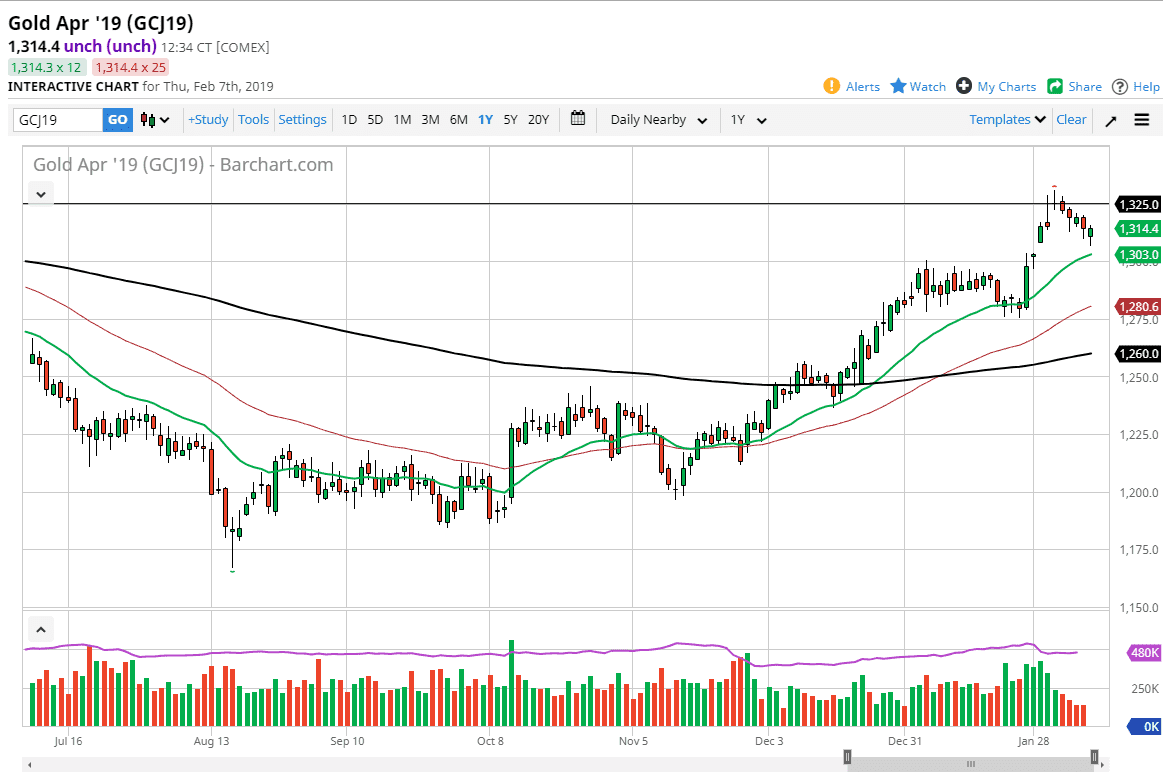1163x776 pixels.
Task: Expand the Daily Nearby dropdown
Action: 658,120
